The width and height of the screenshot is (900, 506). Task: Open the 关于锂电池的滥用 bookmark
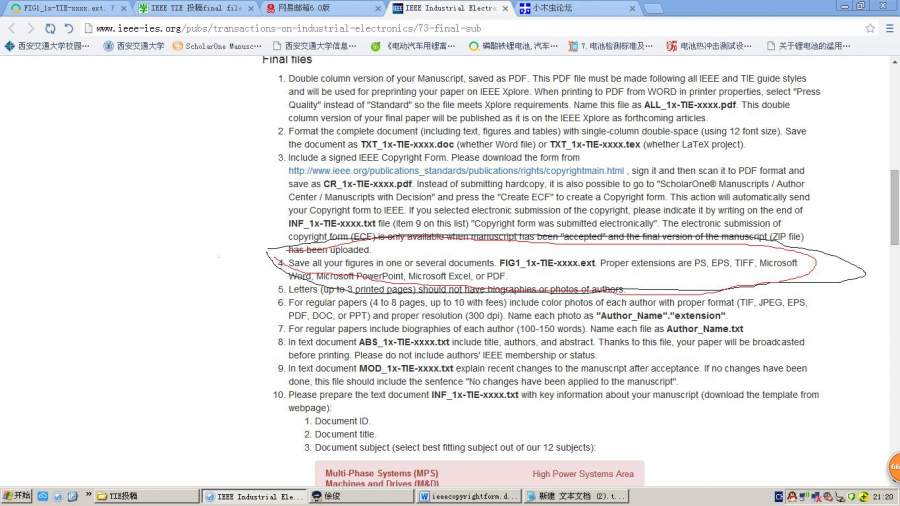[x=809, y=46]
